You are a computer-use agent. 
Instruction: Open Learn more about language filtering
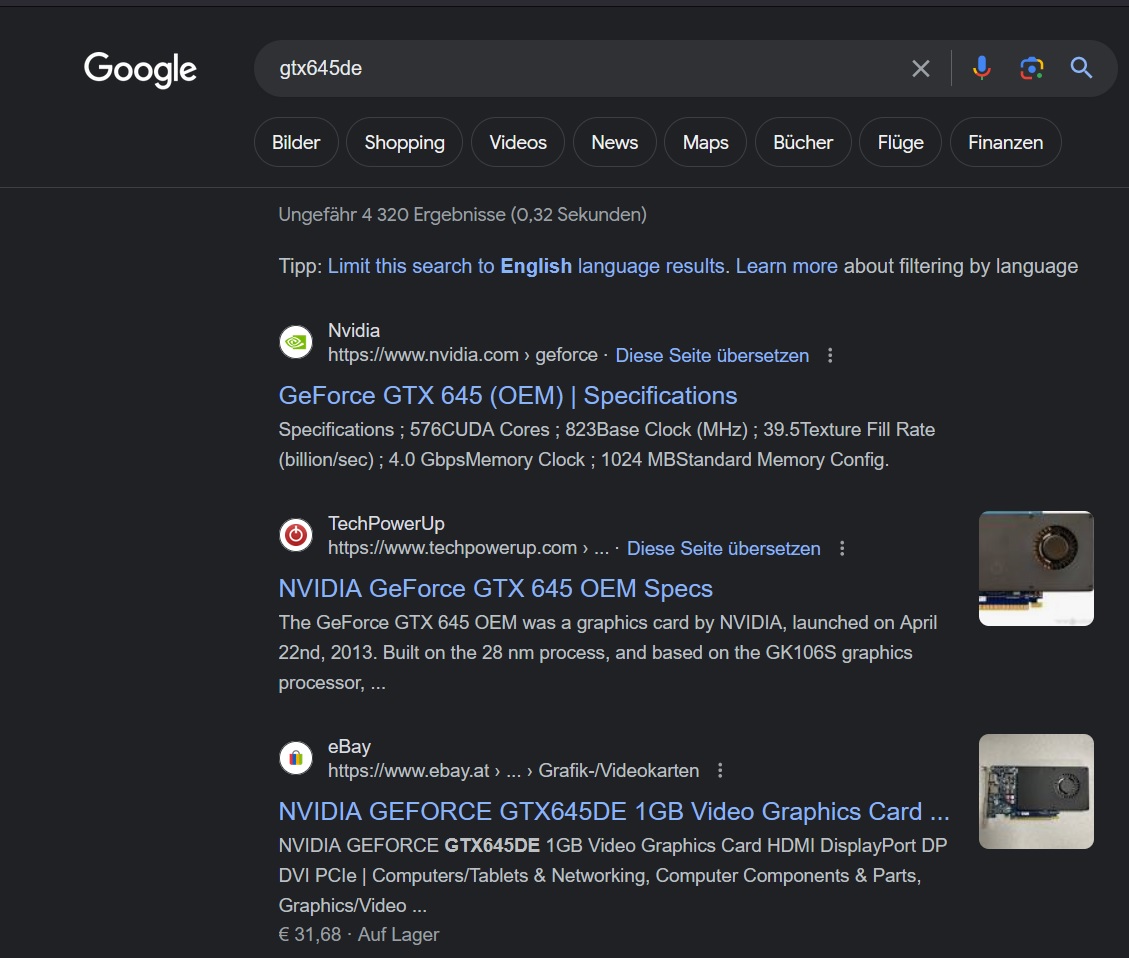(x=786, y=266)
